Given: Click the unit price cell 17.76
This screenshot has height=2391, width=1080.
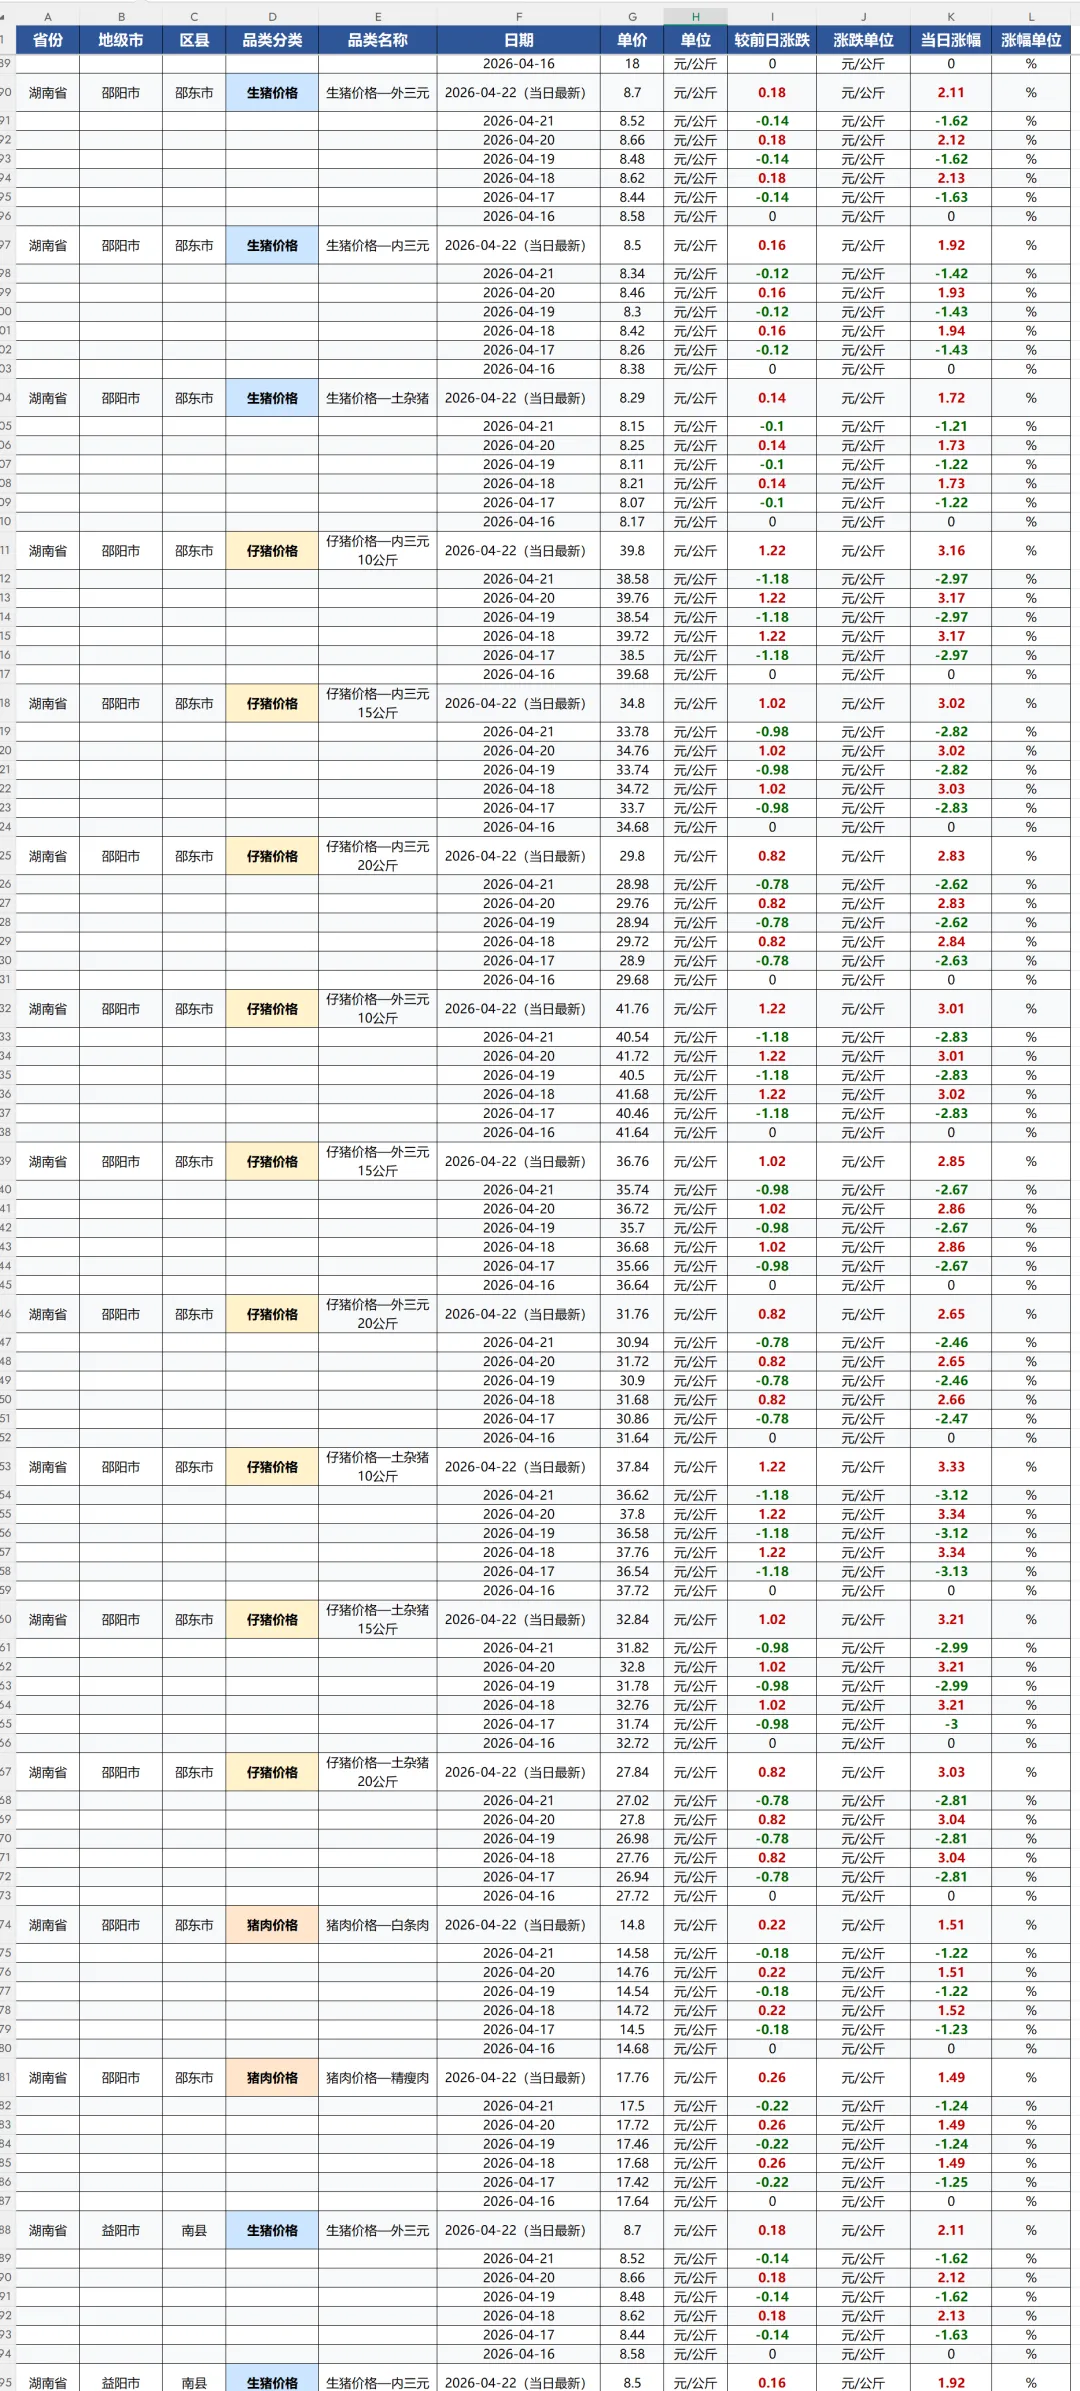Looking at the screenshot, I should point(632,2077).
